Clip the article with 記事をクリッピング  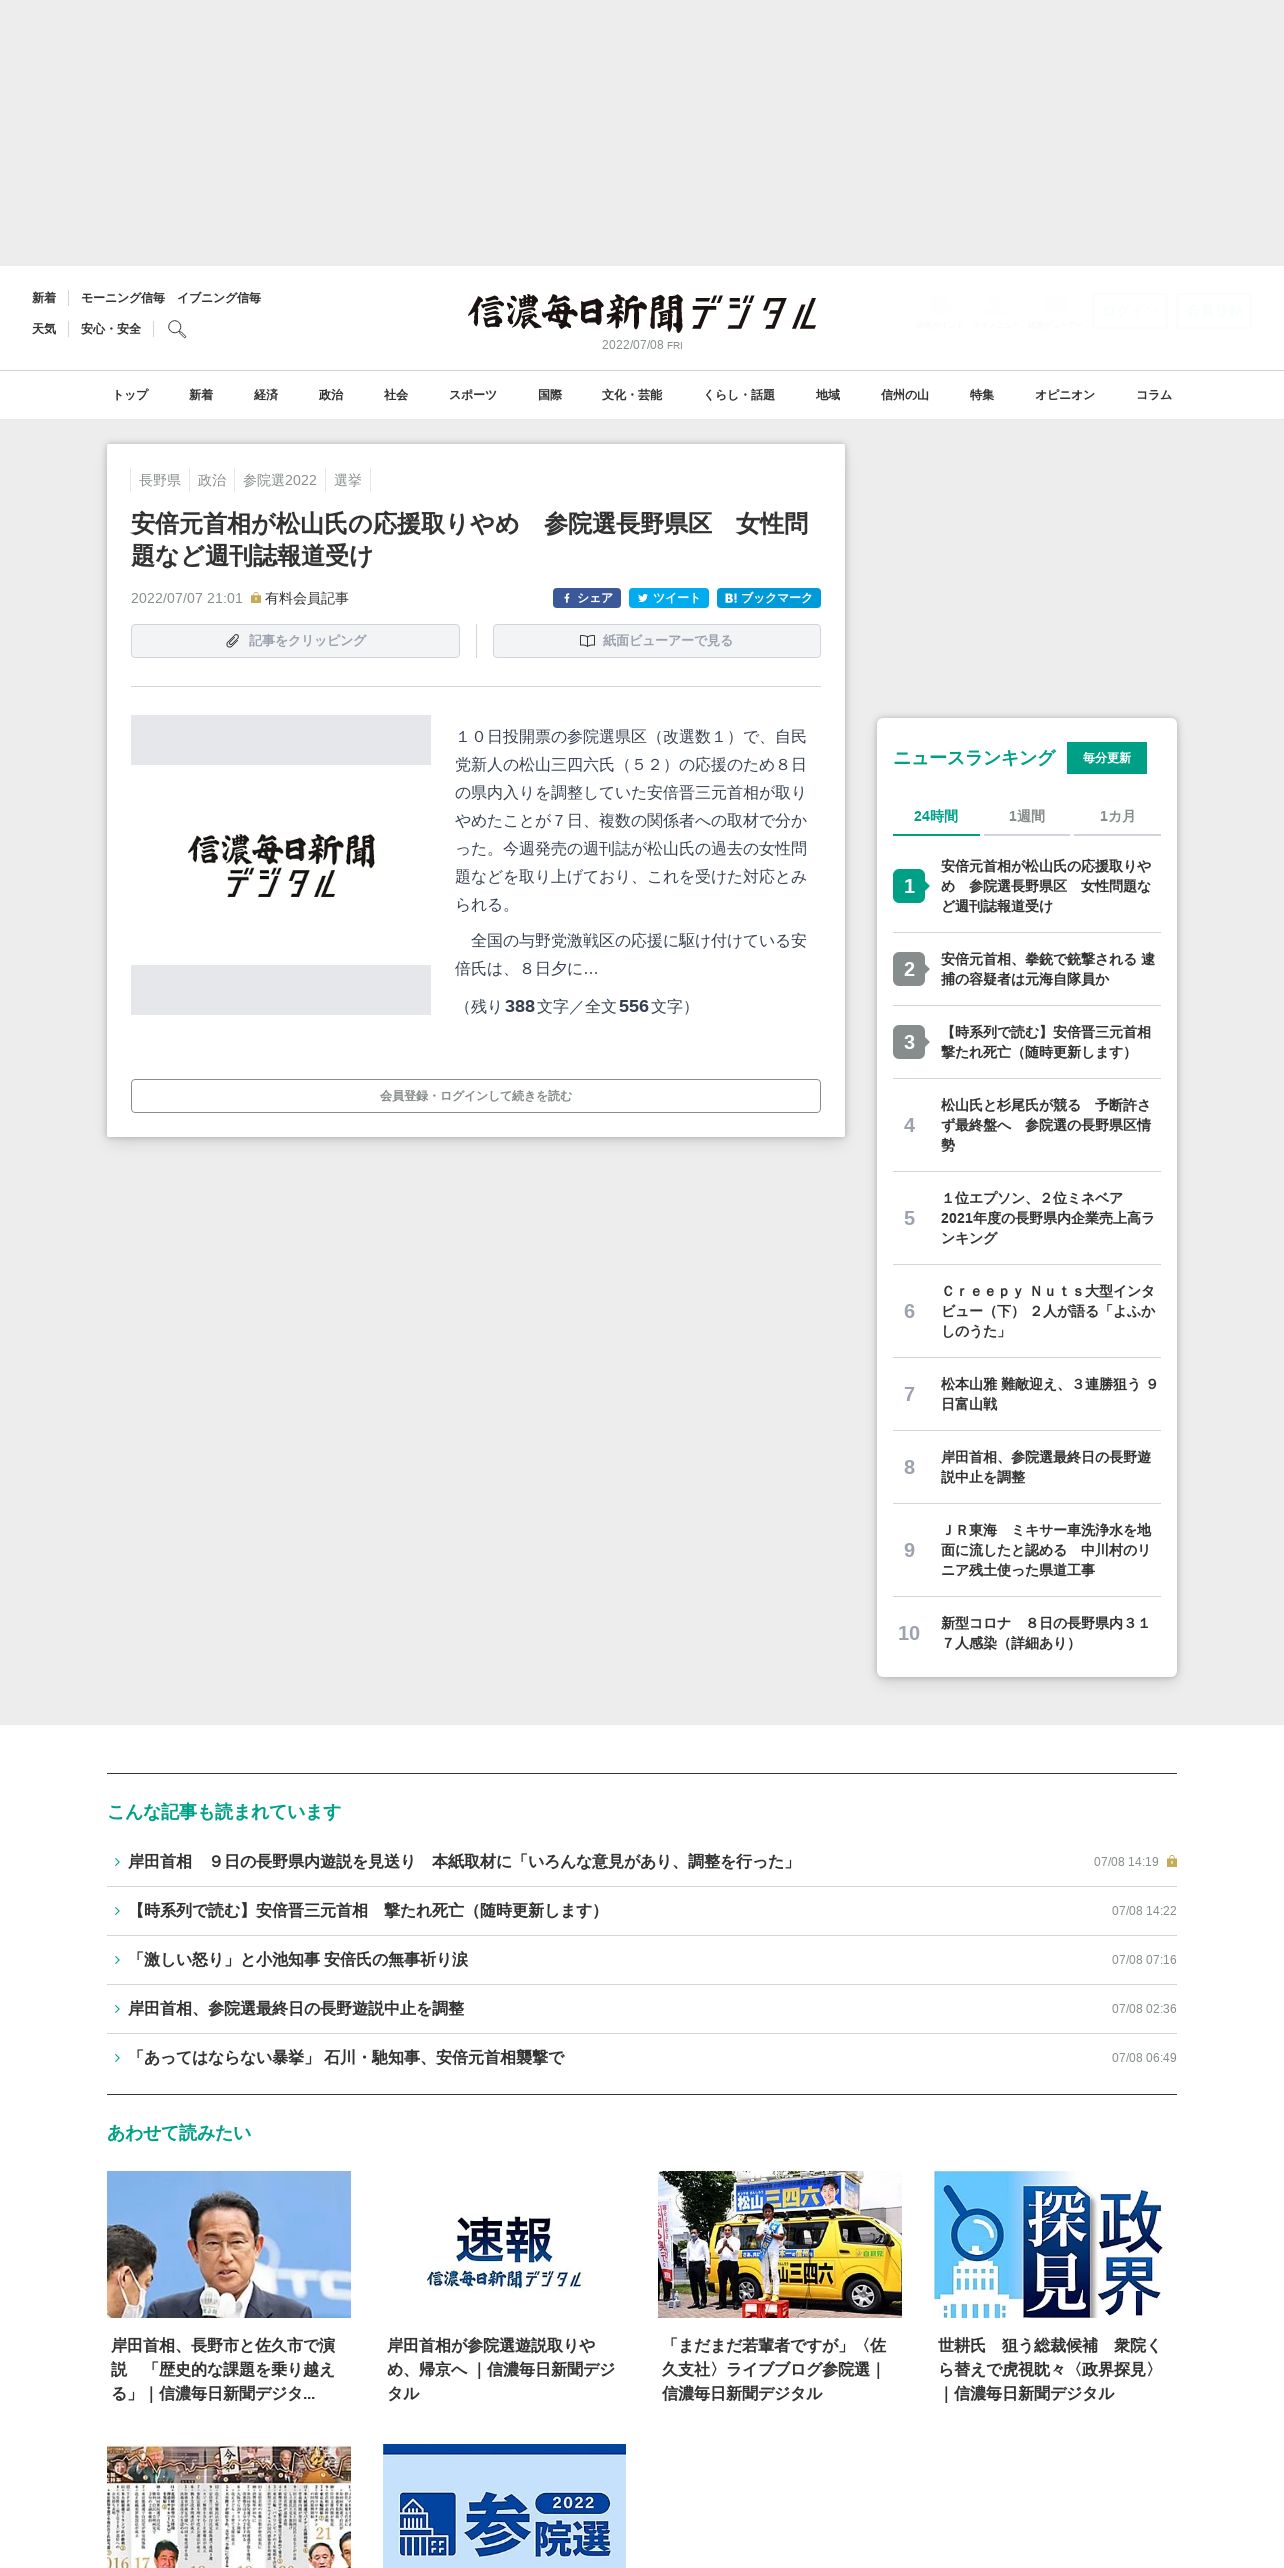click(295, 641)
